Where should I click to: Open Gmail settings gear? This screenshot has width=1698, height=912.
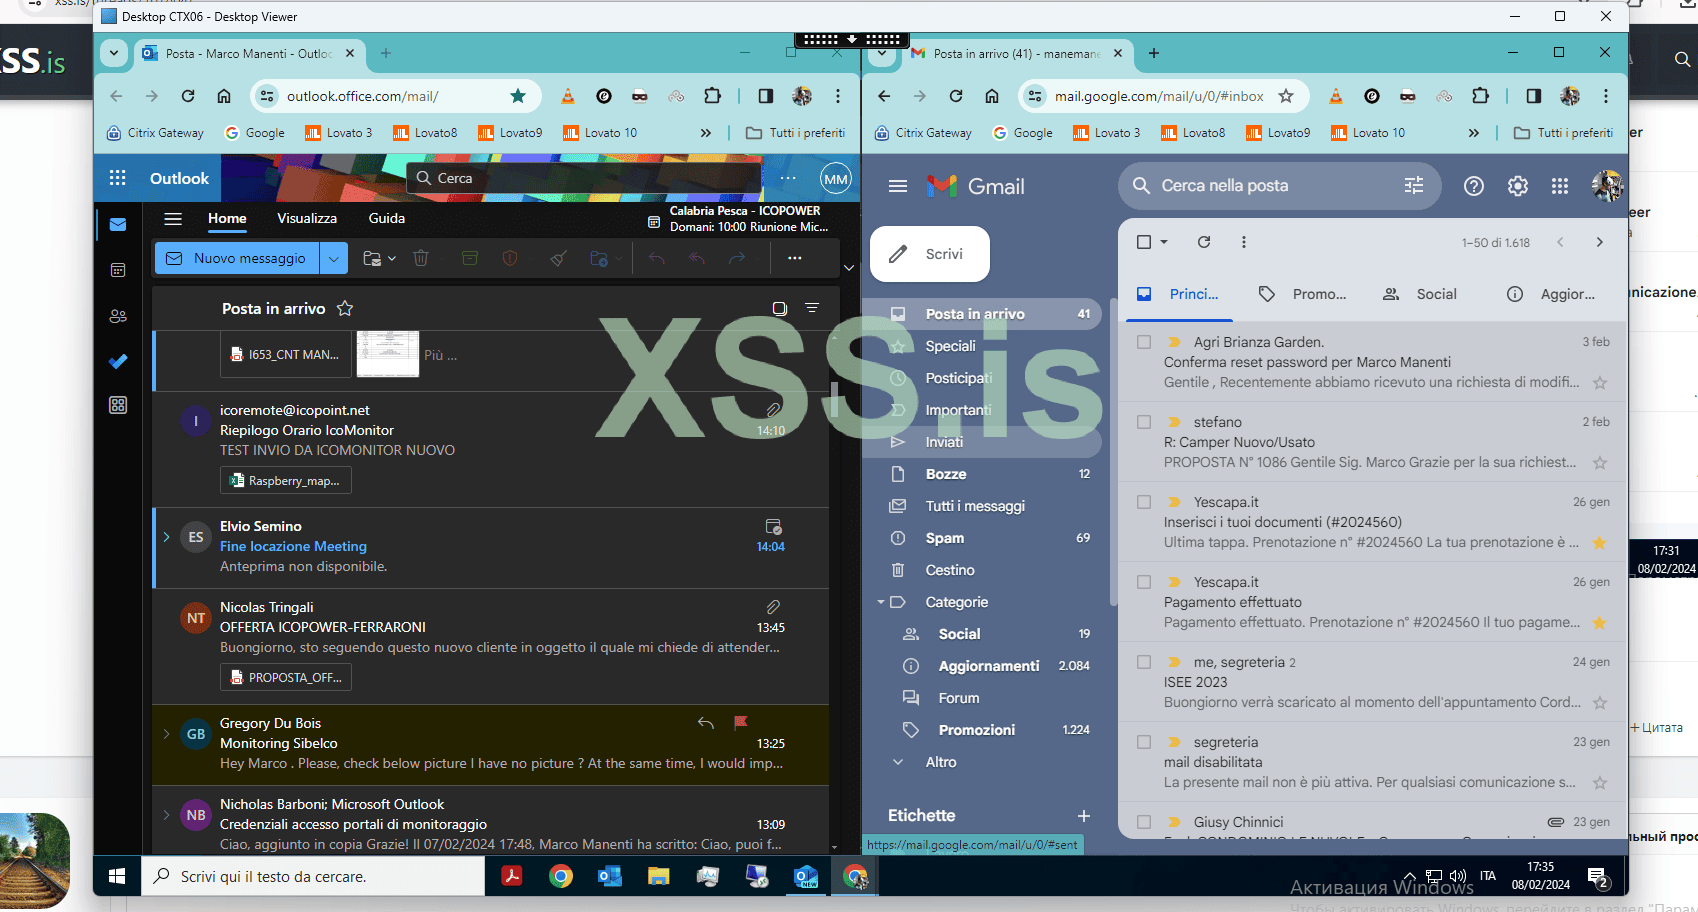(x=1518, y=186)
